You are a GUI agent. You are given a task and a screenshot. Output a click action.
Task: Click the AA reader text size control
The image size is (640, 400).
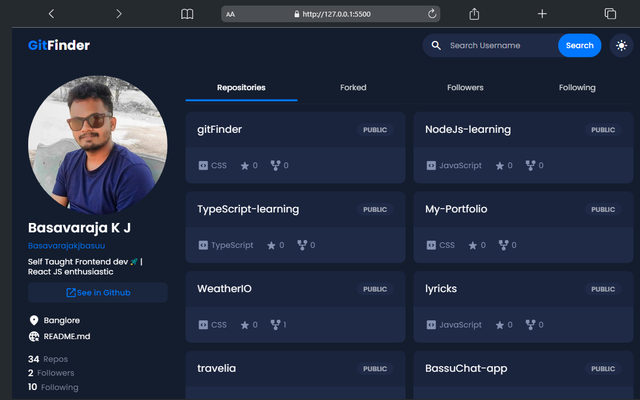(231, 14)
